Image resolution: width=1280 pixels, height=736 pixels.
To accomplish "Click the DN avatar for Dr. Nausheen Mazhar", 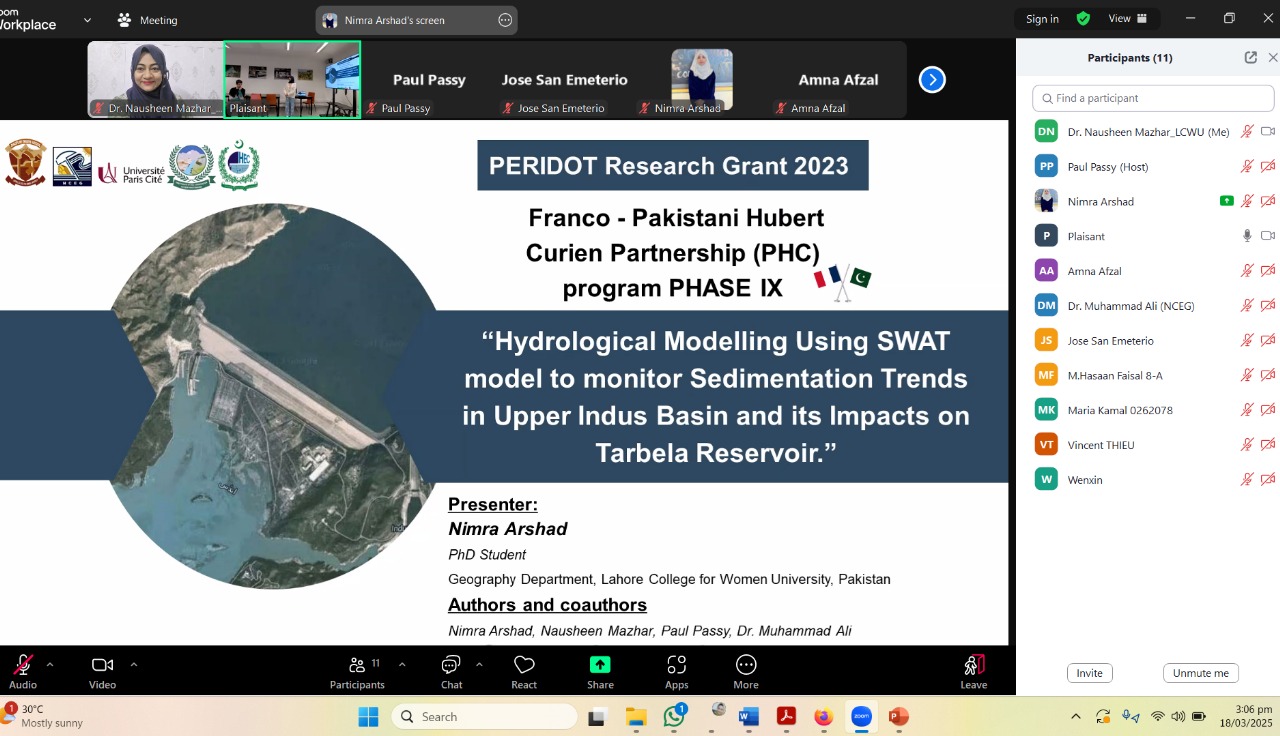I will (1046, 131).
